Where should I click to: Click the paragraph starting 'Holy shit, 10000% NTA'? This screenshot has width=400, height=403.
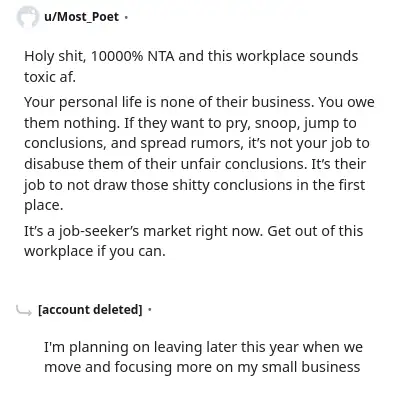tap(191, 66)
